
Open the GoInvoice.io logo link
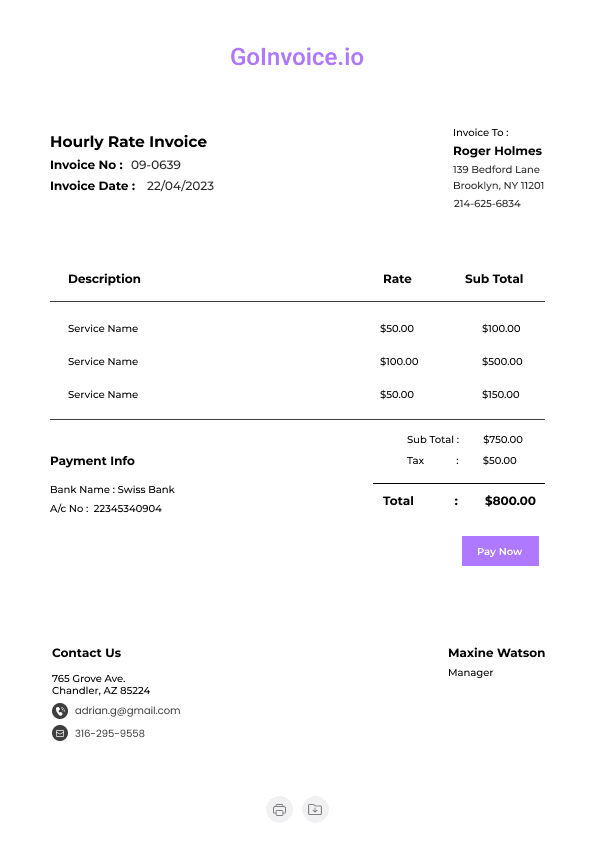(297, 57)
